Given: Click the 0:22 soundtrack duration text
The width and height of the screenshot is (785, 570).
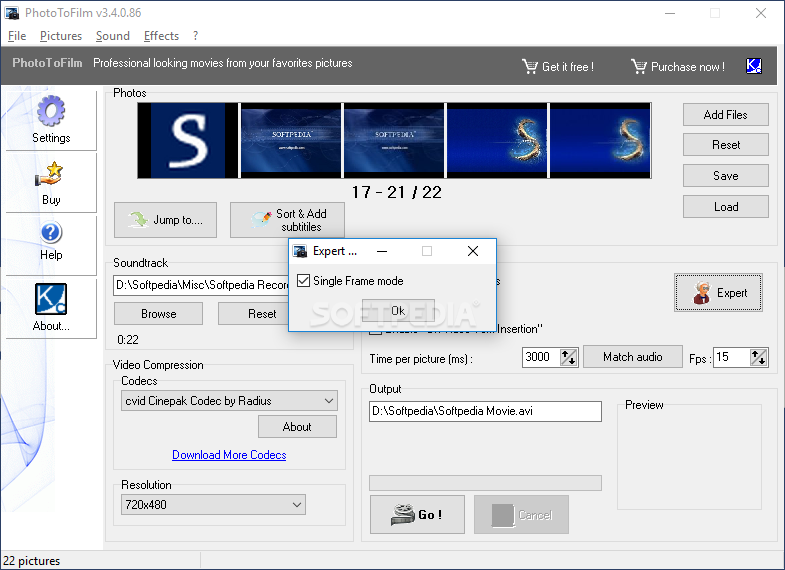Looking at the screenshot, I should (128, 340).
